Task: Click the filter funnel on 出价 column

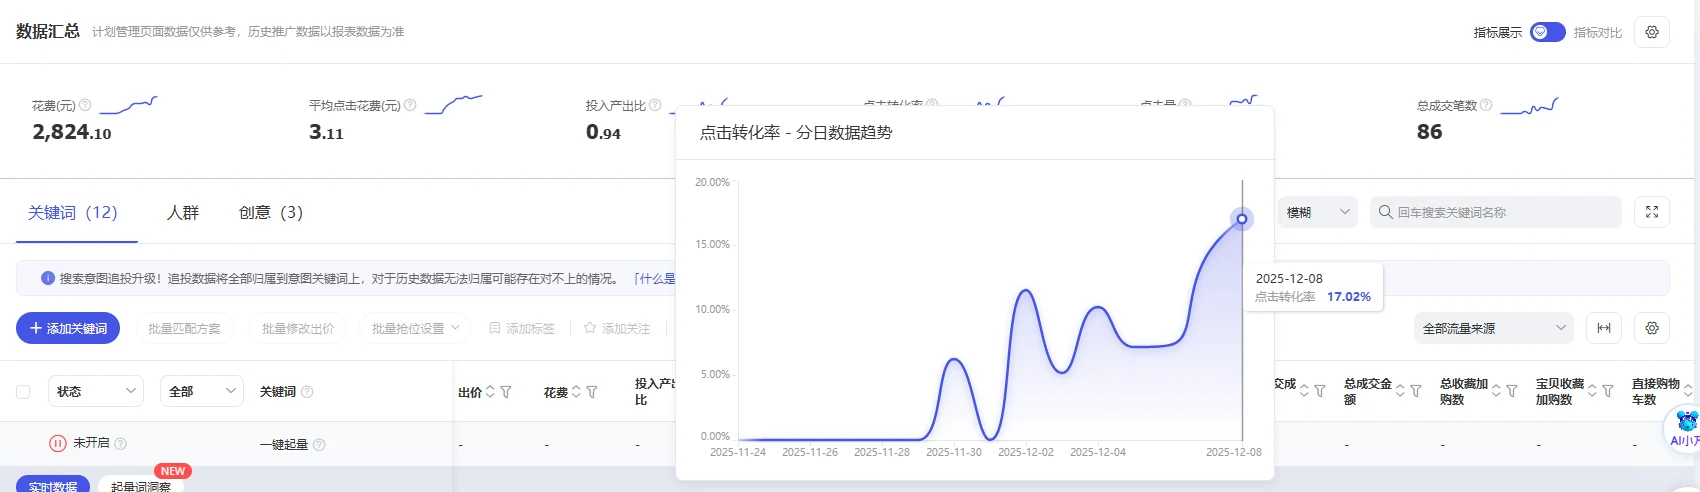Action: [x=506, y=392]
